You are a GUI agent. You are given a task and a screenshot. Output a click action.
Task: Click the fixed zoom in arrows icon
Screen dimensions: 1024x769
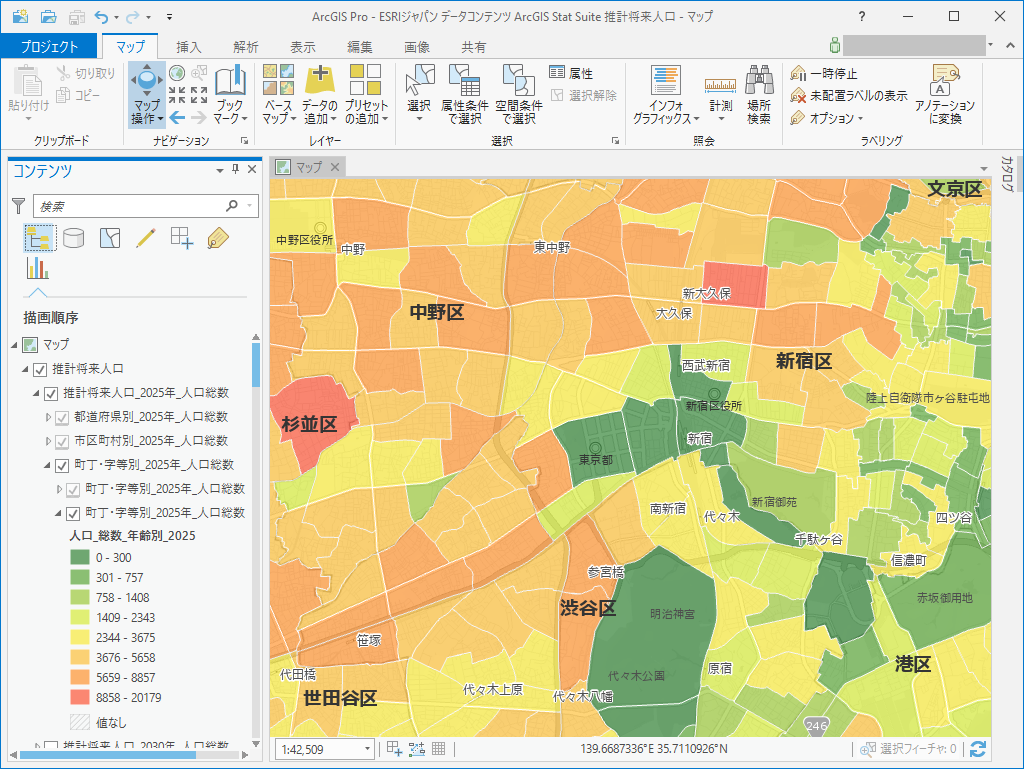pyautogui.click(x=177, y=95)
